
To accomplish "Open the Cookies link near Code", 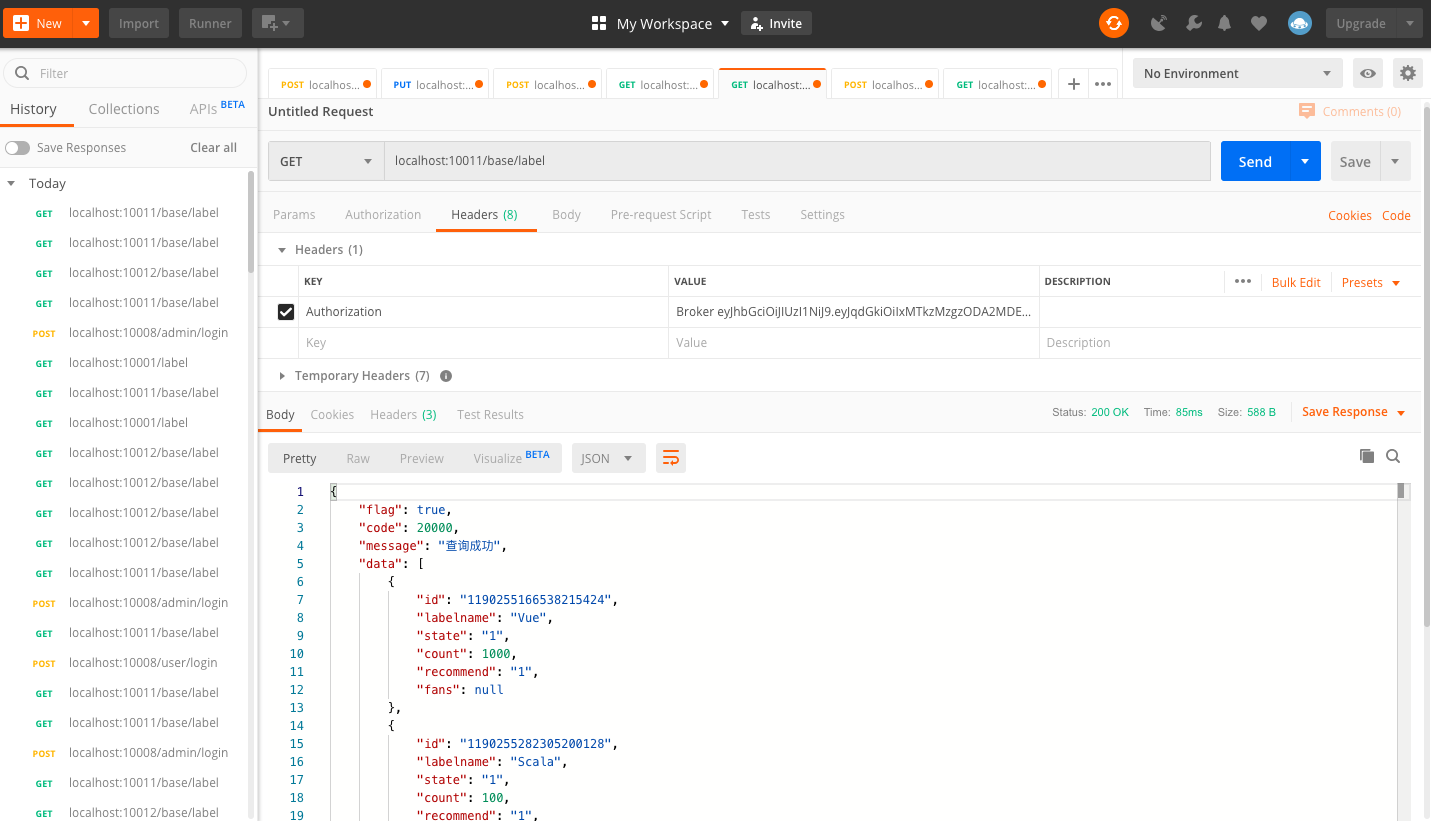I will [x=1350, y=215].
